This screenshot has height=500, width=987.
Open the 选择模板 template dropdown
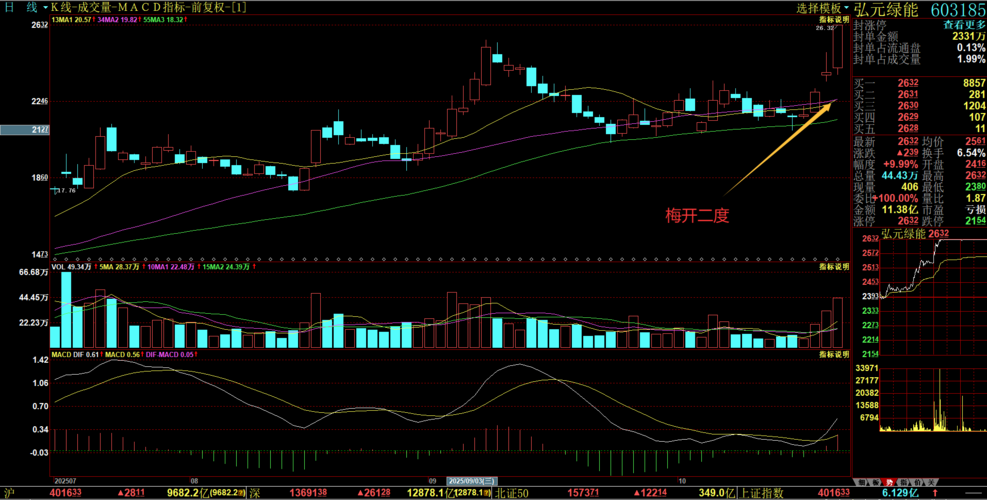tap(823, 8)
